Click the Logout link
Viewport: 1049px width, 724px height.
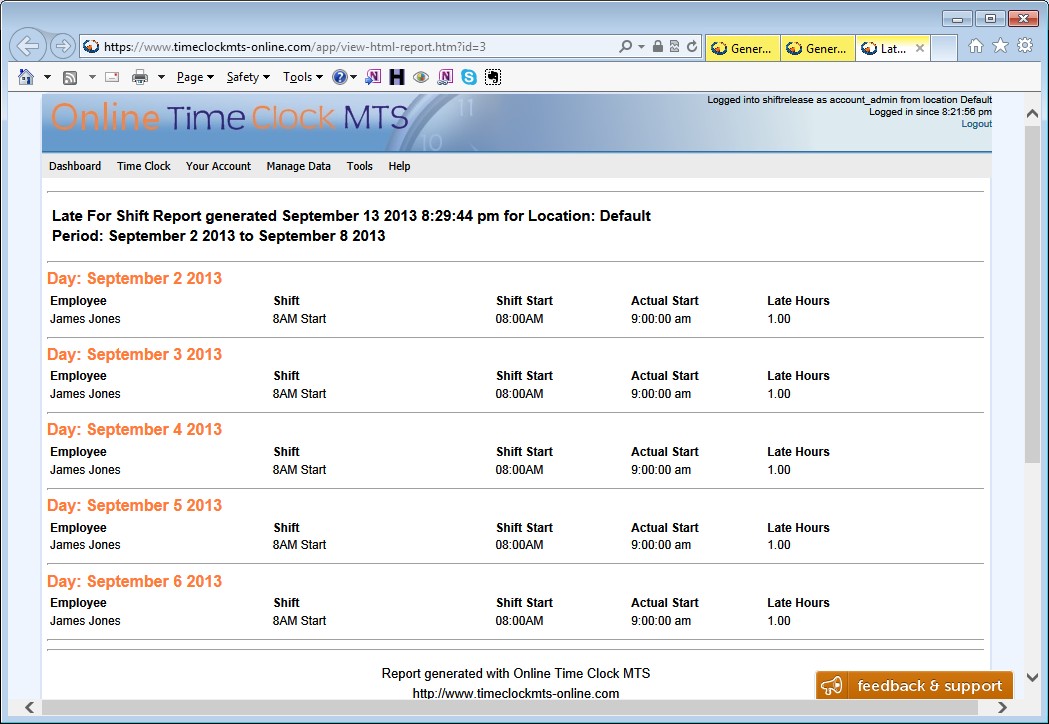click(x=977, y=124)
